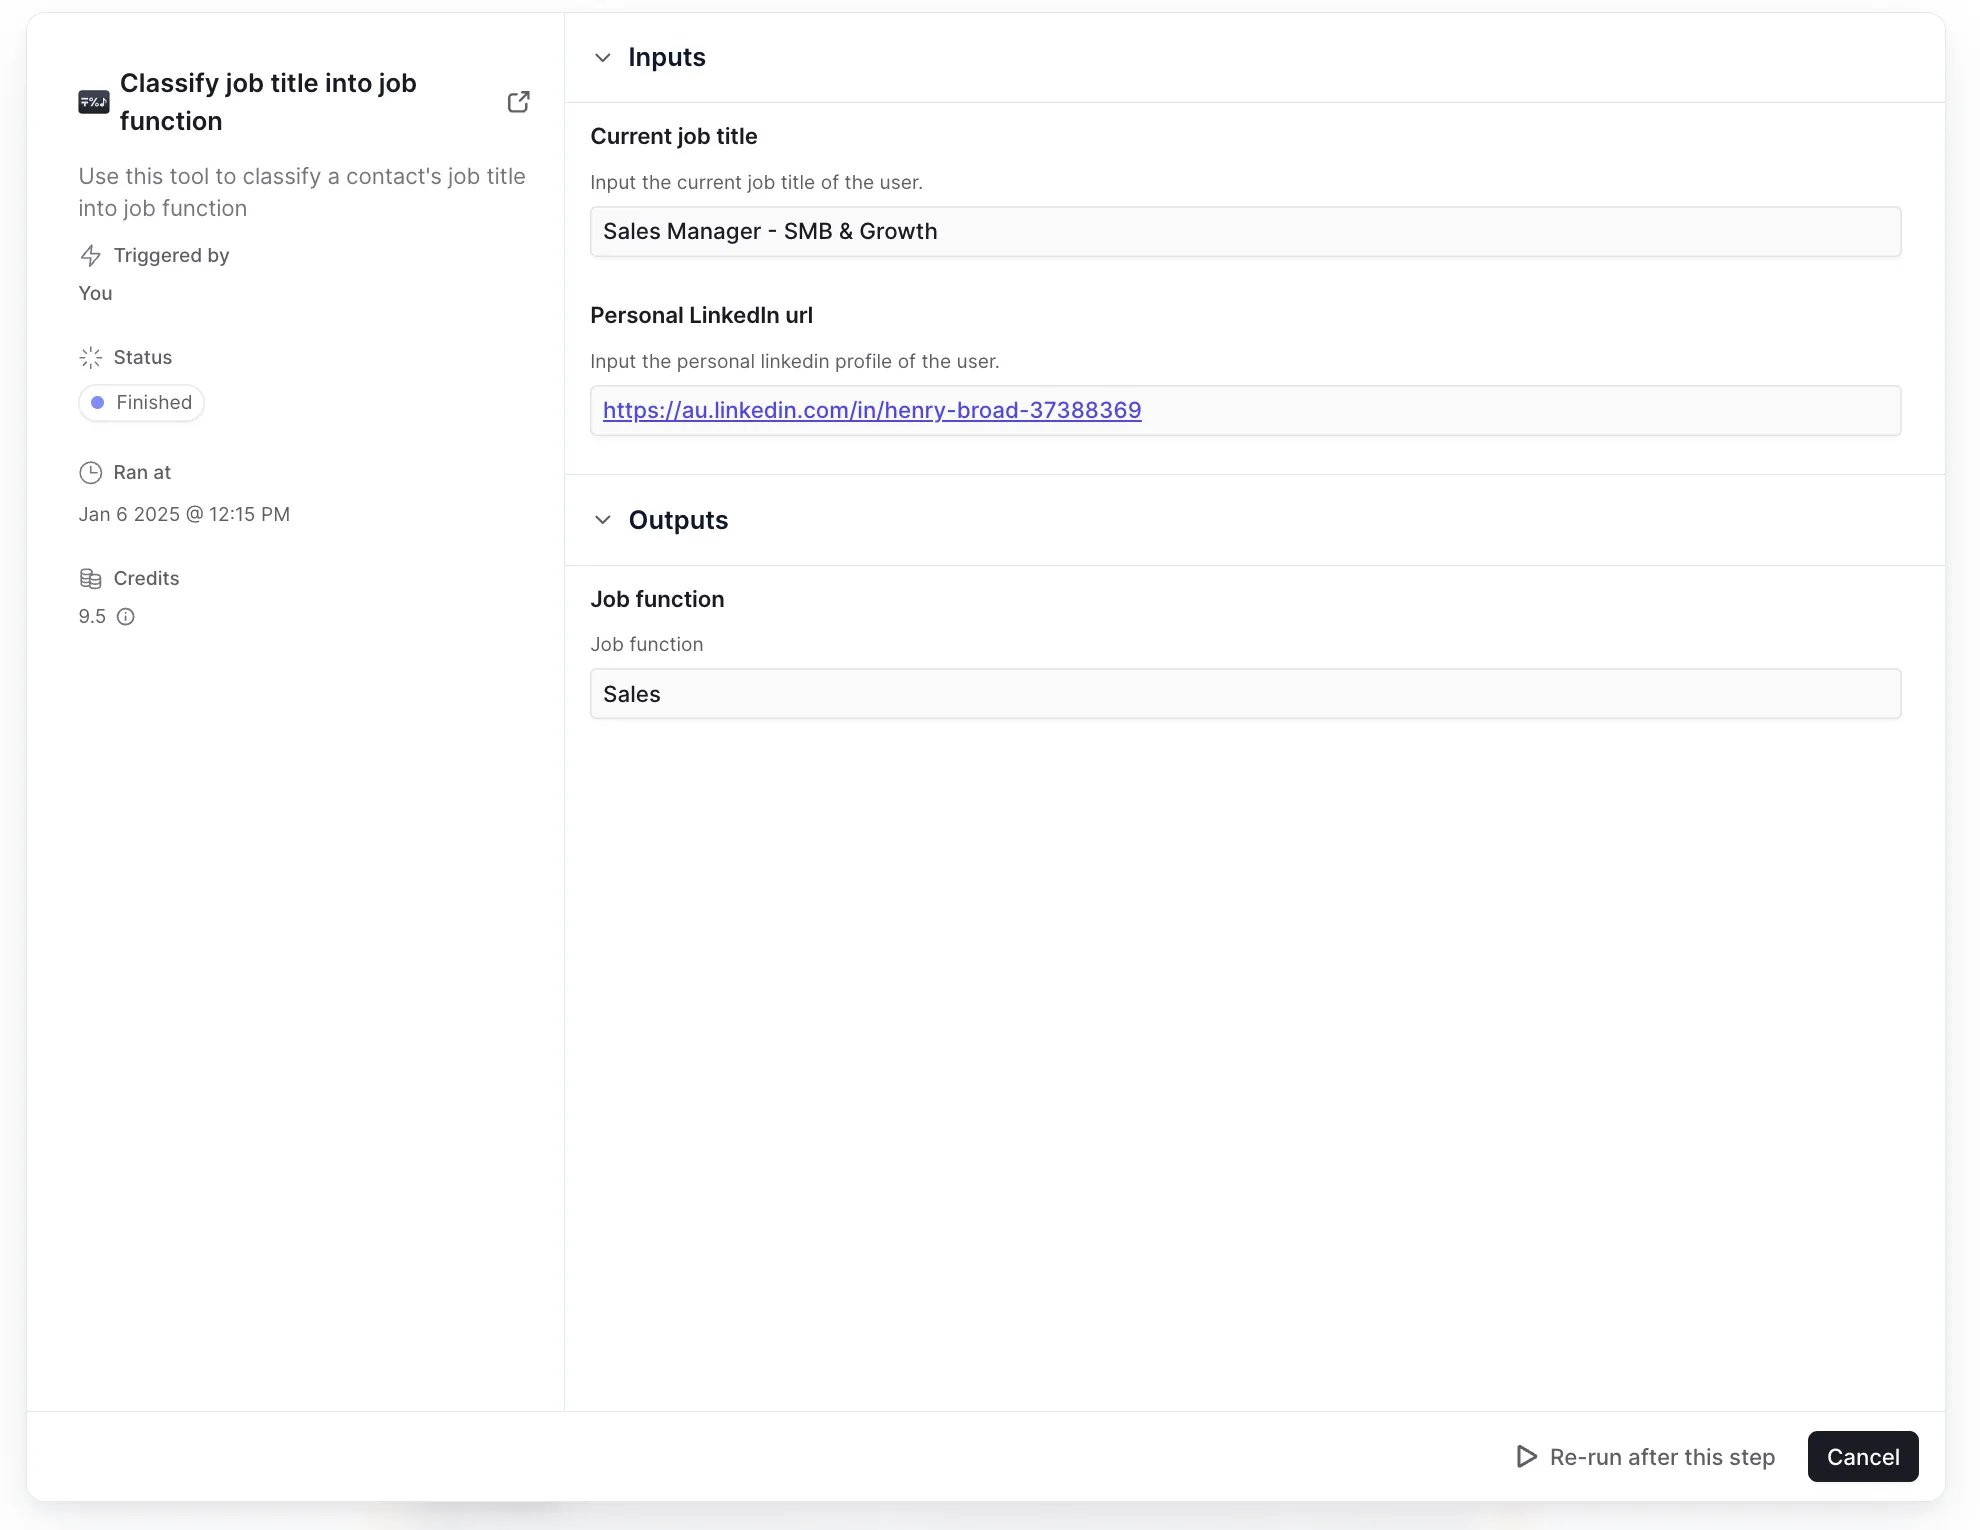Open the henry-broad LinkedIn profile link
Image resolution: width=1980 pixels, height=1530 pixels.
coord(872,411)
